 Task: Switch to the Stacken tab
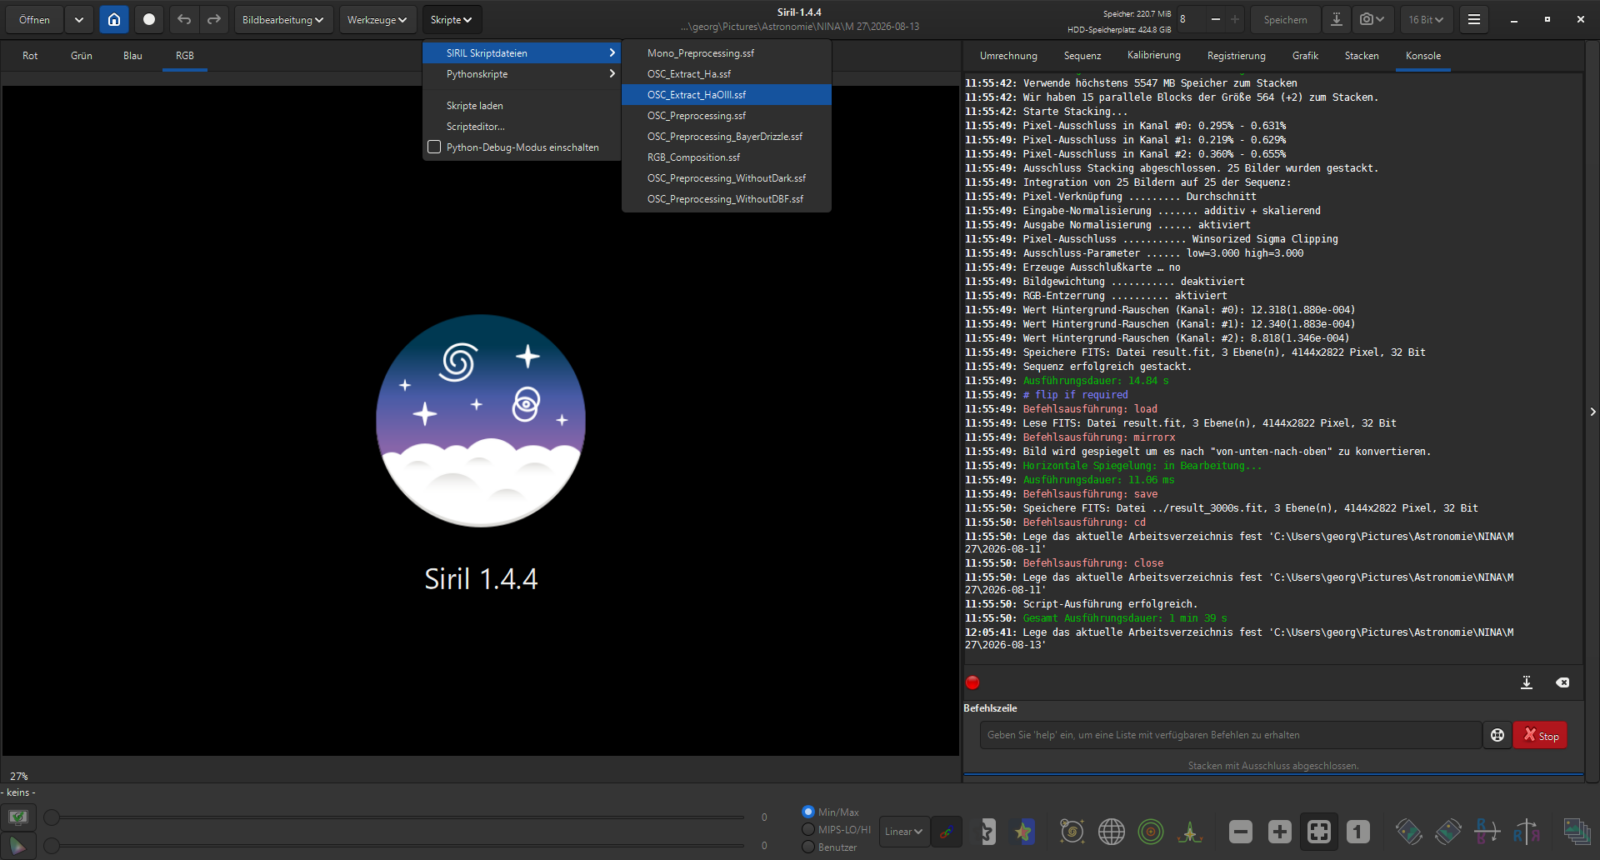coord(1362,56)
